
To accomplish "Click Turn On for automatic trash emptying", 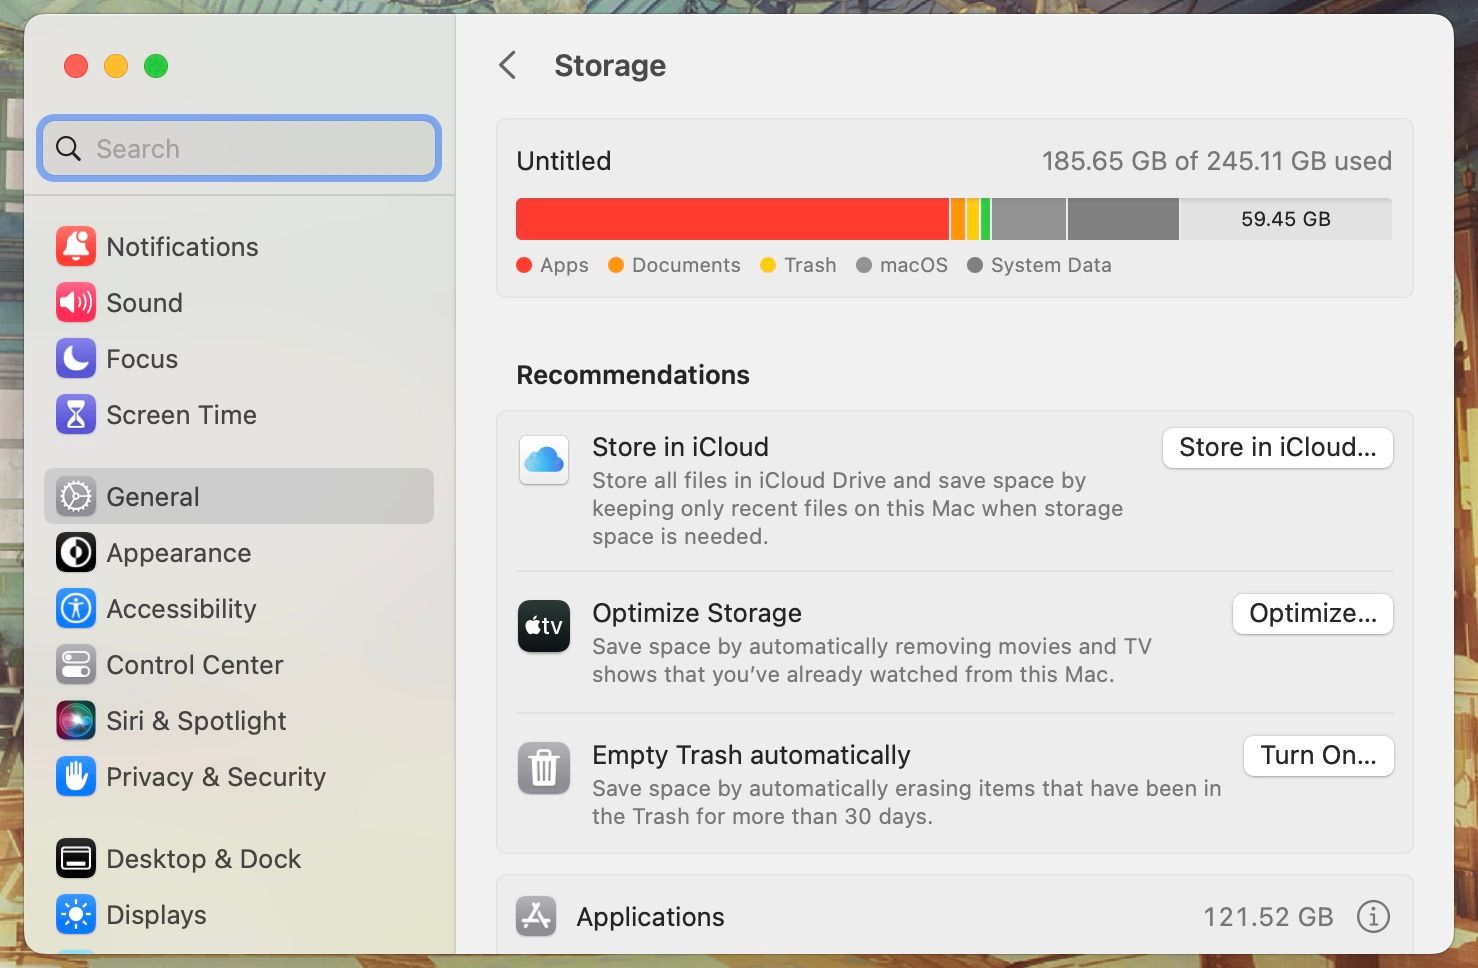I will [1318, 755].
